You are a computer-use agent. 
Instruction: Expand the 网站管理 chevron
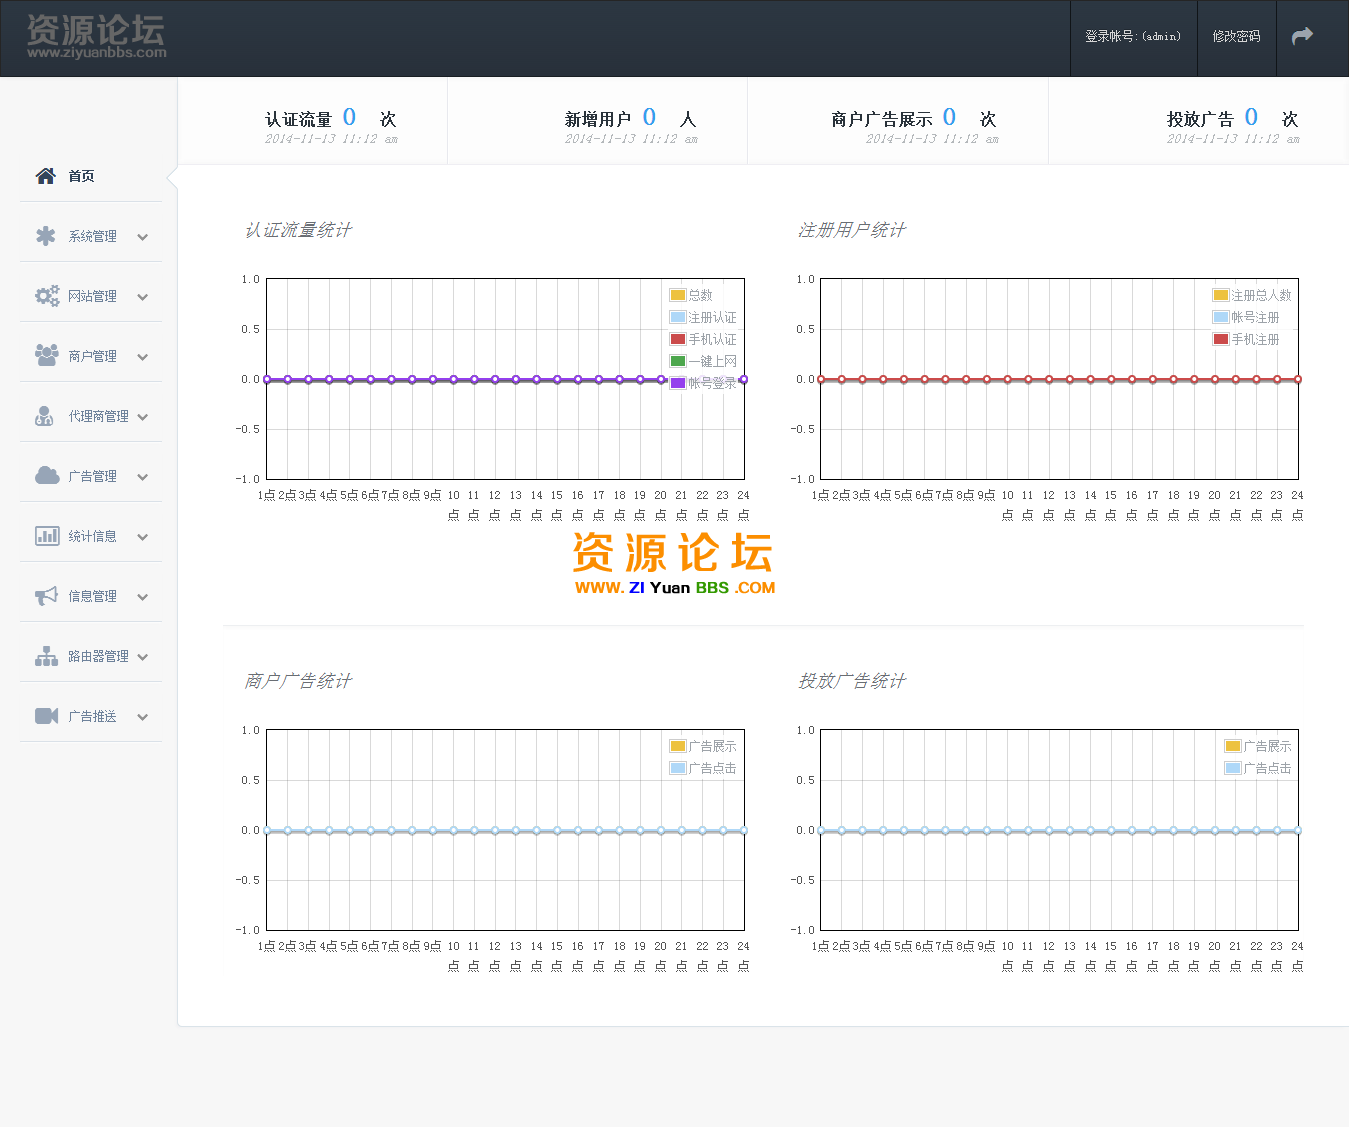pos(143,297)
